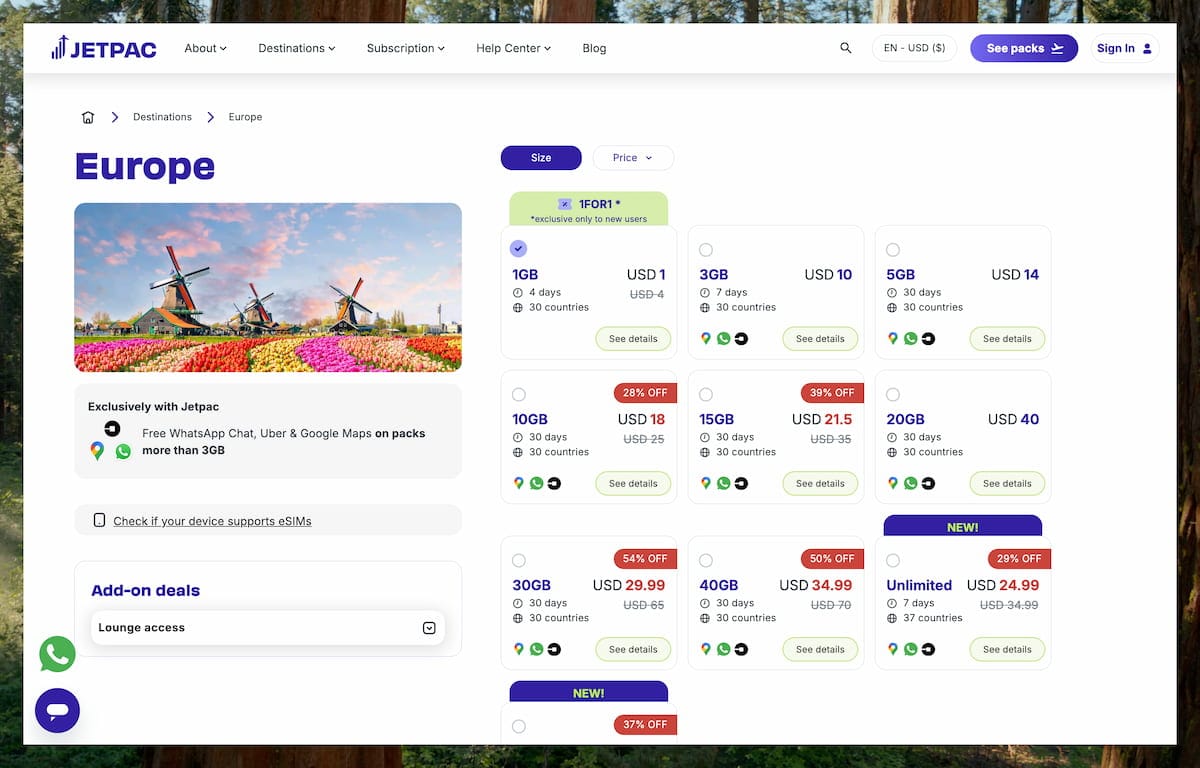See details for the 20GB pack

coord(1007,484)
